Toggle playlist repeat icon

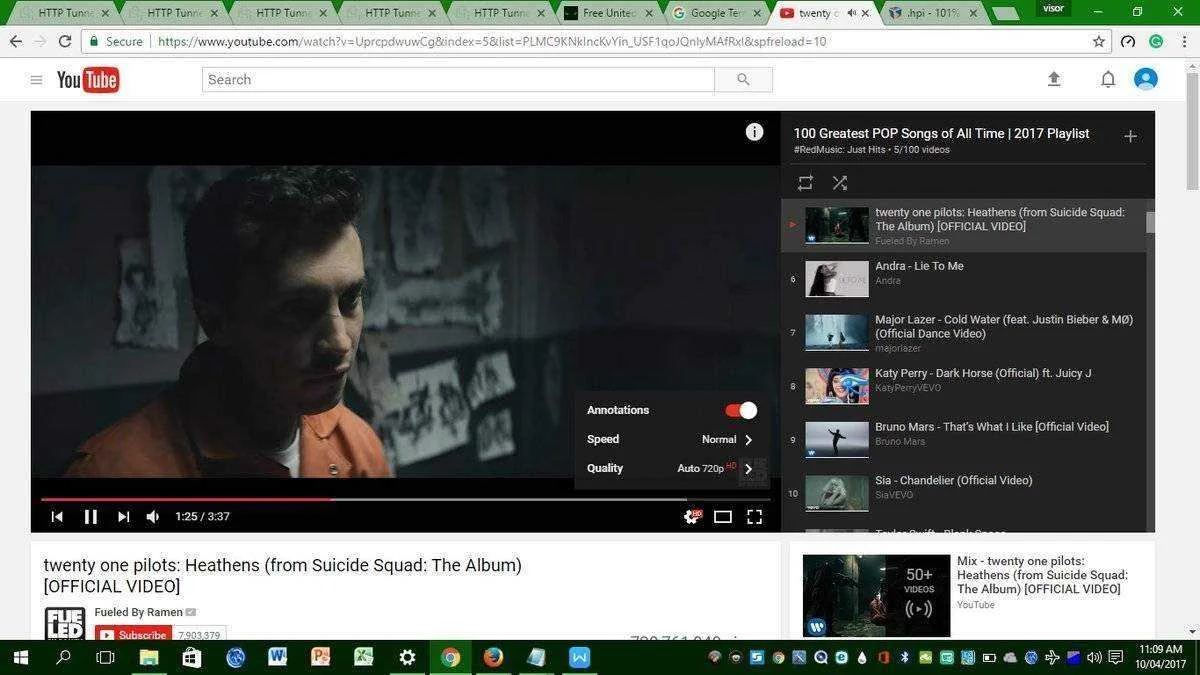pyautogui.click(x=805, y=183)
